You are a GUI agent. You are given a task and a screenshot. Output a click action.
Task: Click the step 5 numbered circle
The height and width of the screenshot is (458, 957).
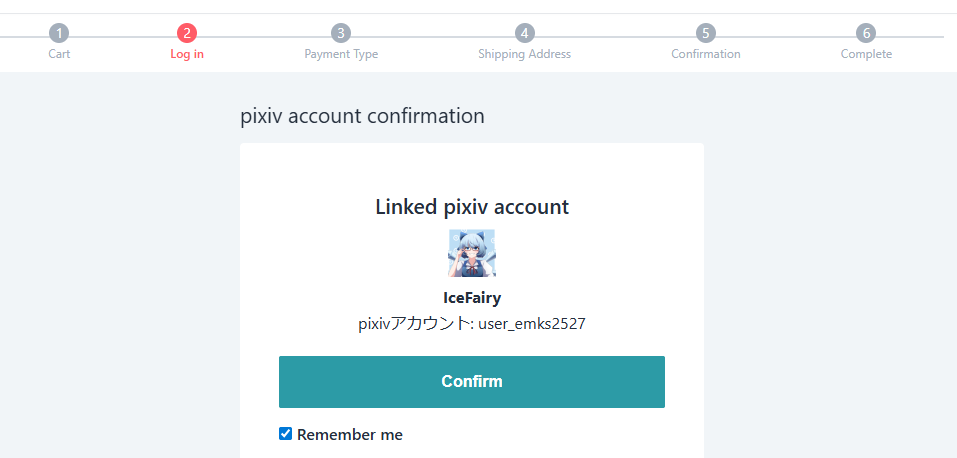tap(706, 33)
